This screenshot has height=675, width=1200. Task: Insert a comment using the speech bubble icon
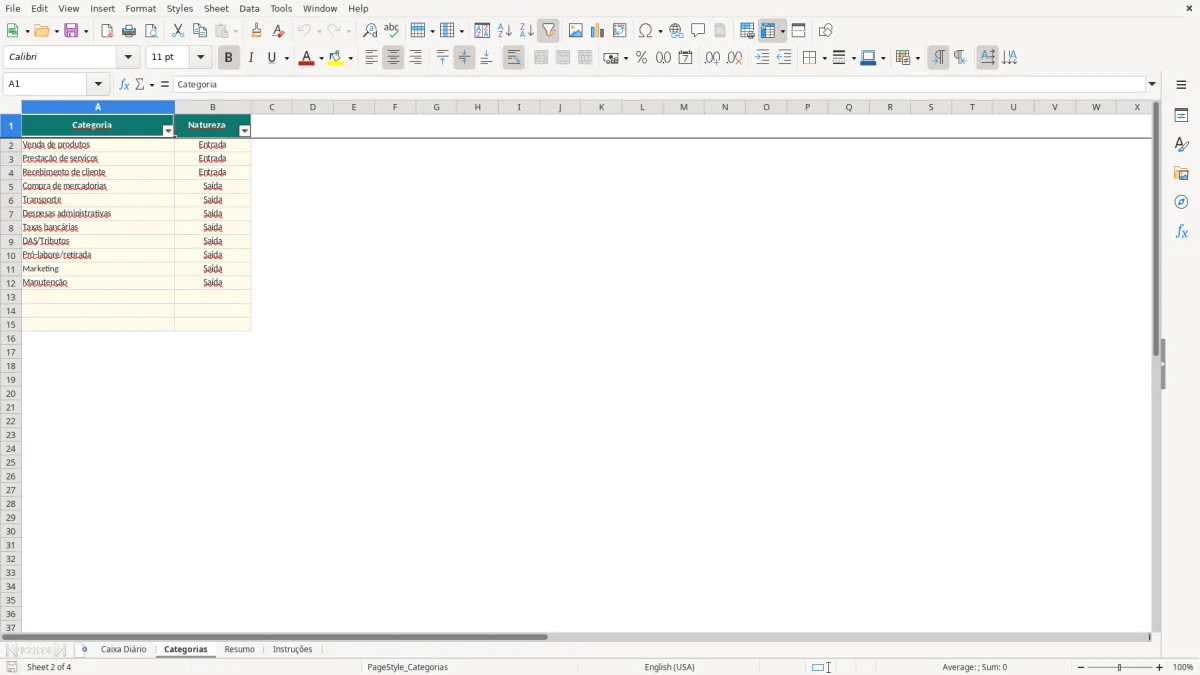(698, 31)
